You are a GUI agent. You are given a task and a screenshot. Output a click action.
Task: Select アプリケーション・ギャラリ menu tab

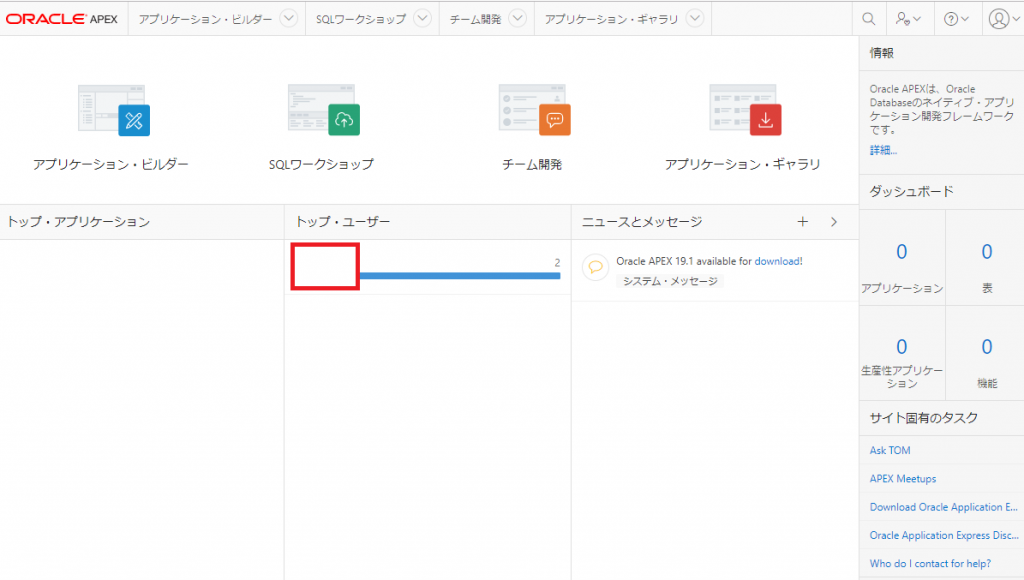pos(611,19)
